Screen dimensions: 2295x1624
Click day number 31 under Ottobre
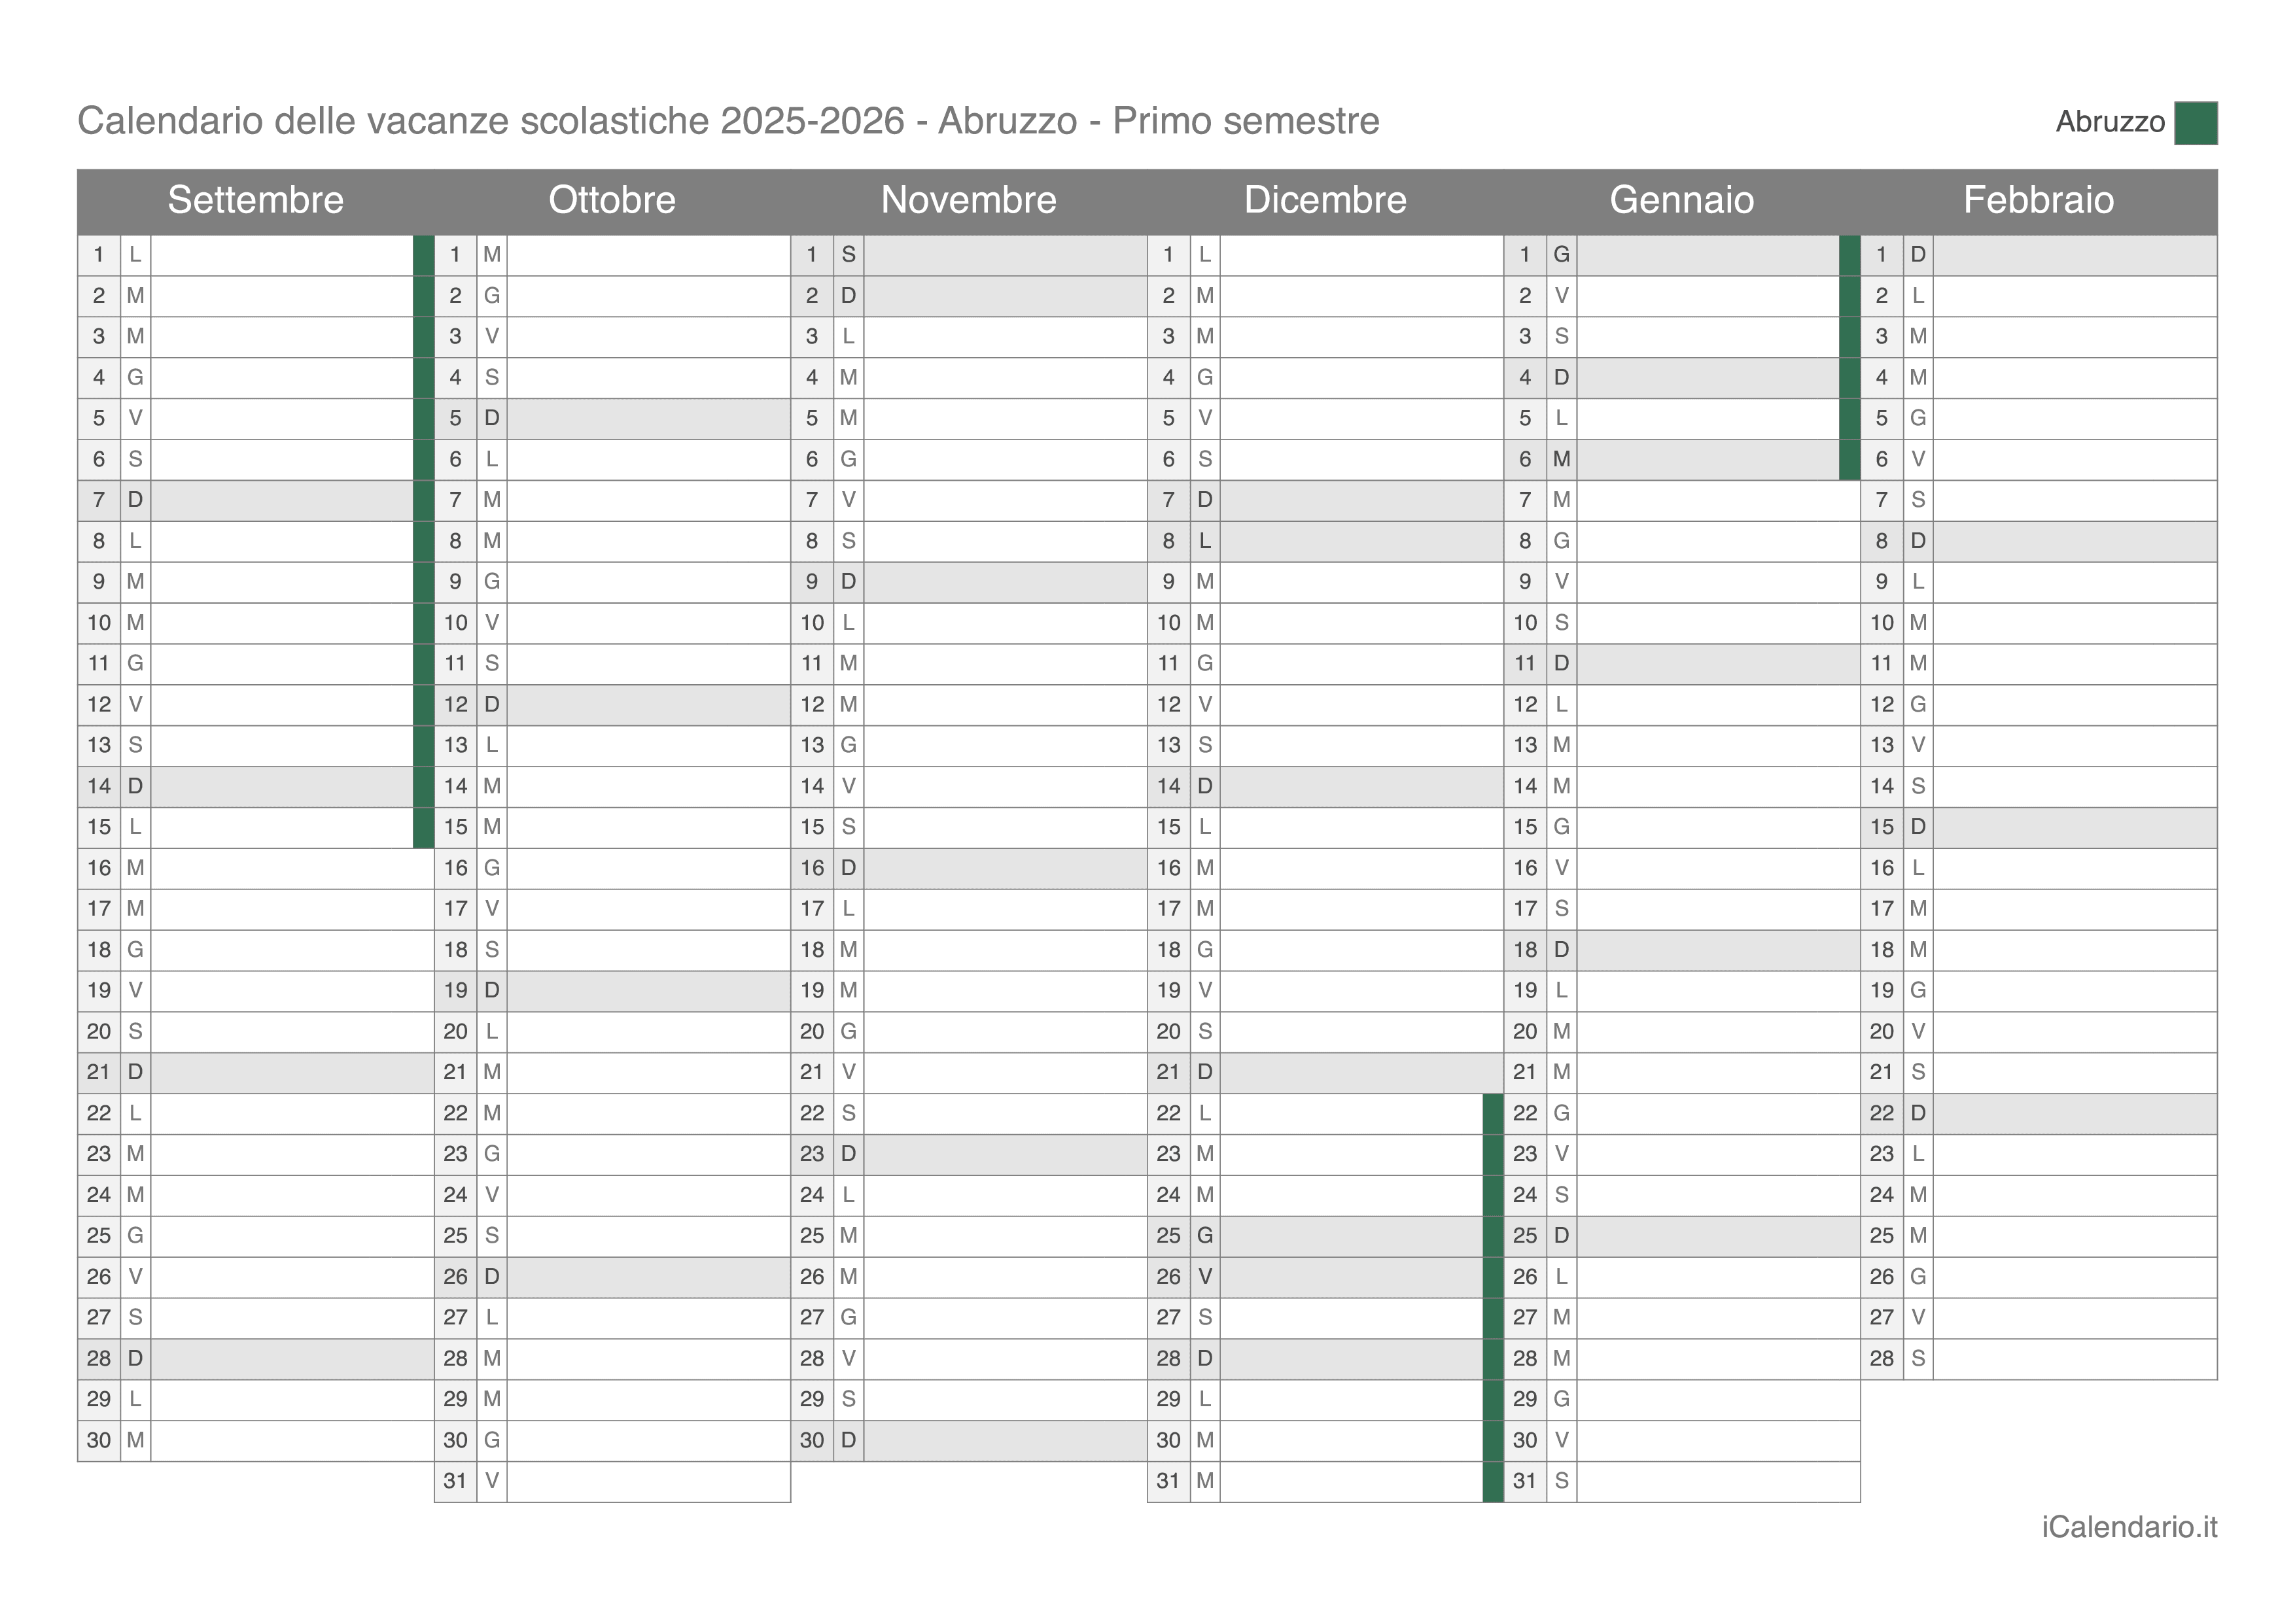click(455, 1481)
